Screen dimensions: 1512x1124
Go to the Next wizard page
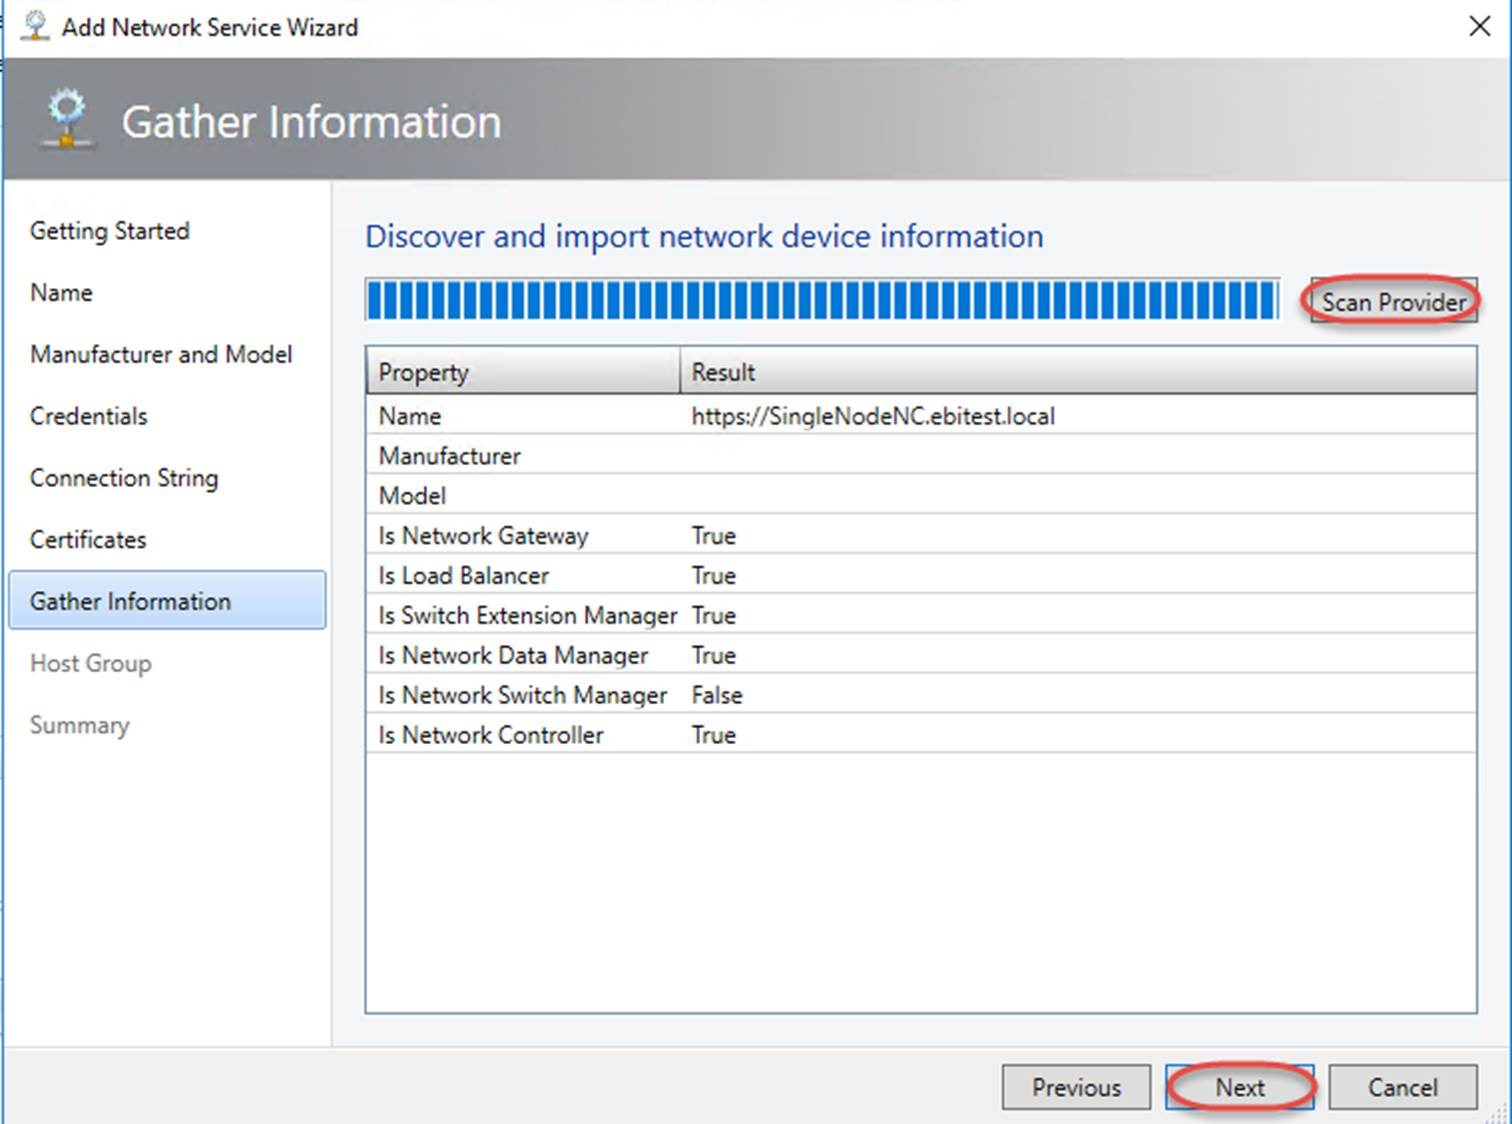click(1240, 1087)
